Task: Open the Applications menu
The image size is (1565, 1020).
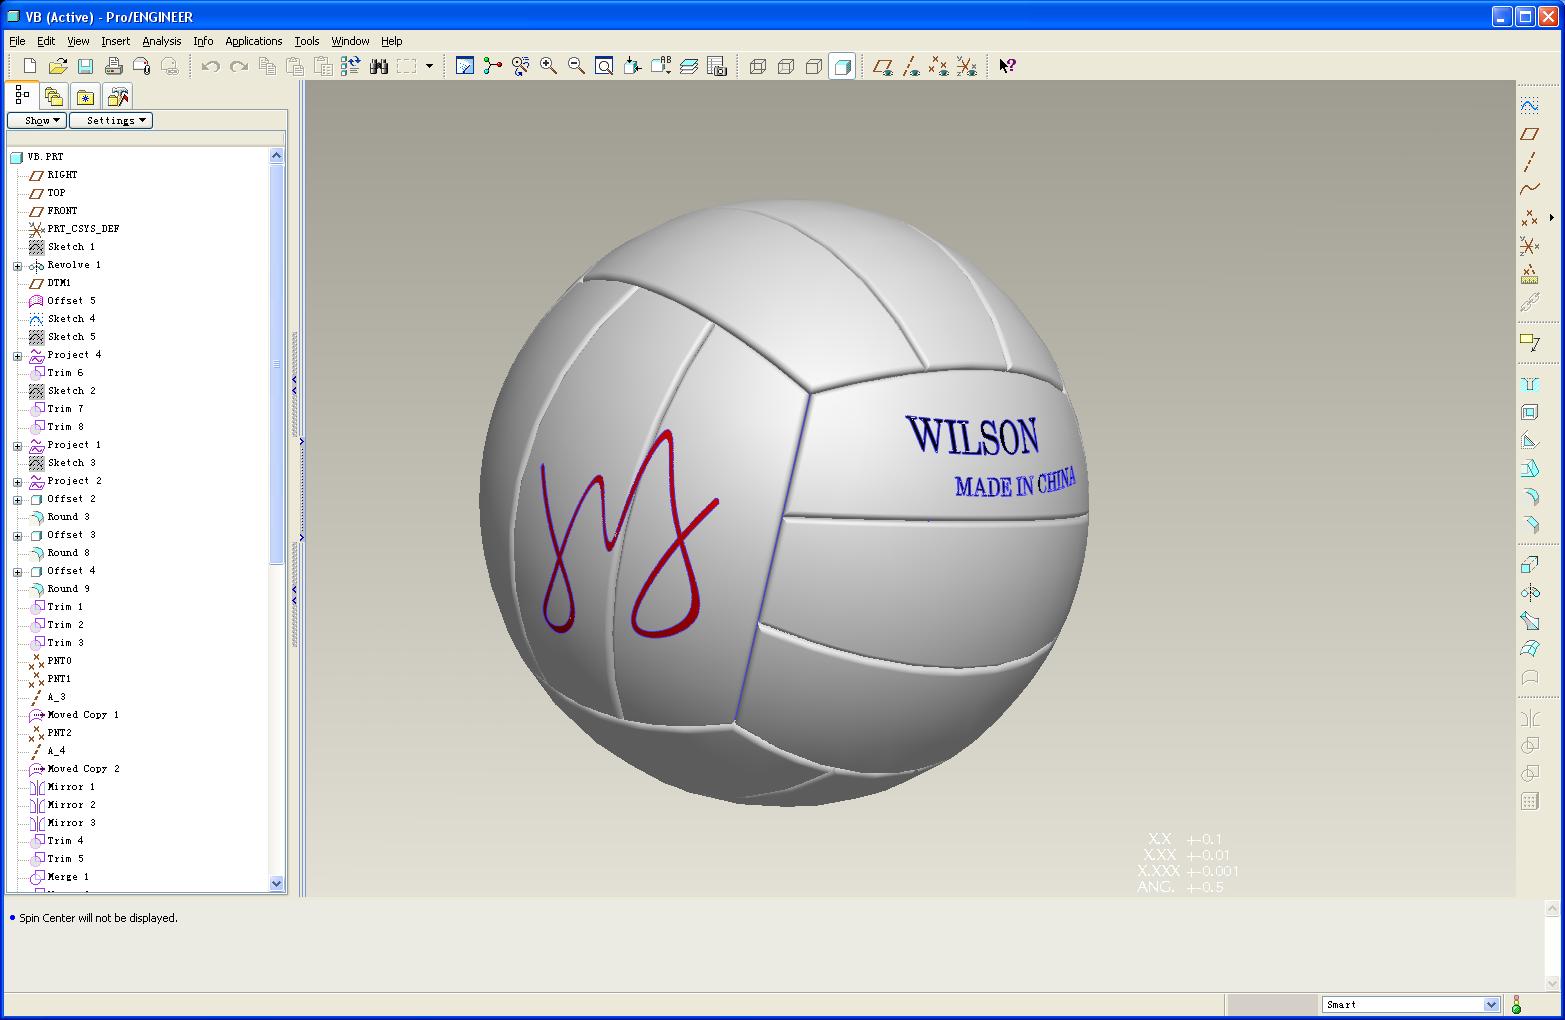Action: pos(253,41)
